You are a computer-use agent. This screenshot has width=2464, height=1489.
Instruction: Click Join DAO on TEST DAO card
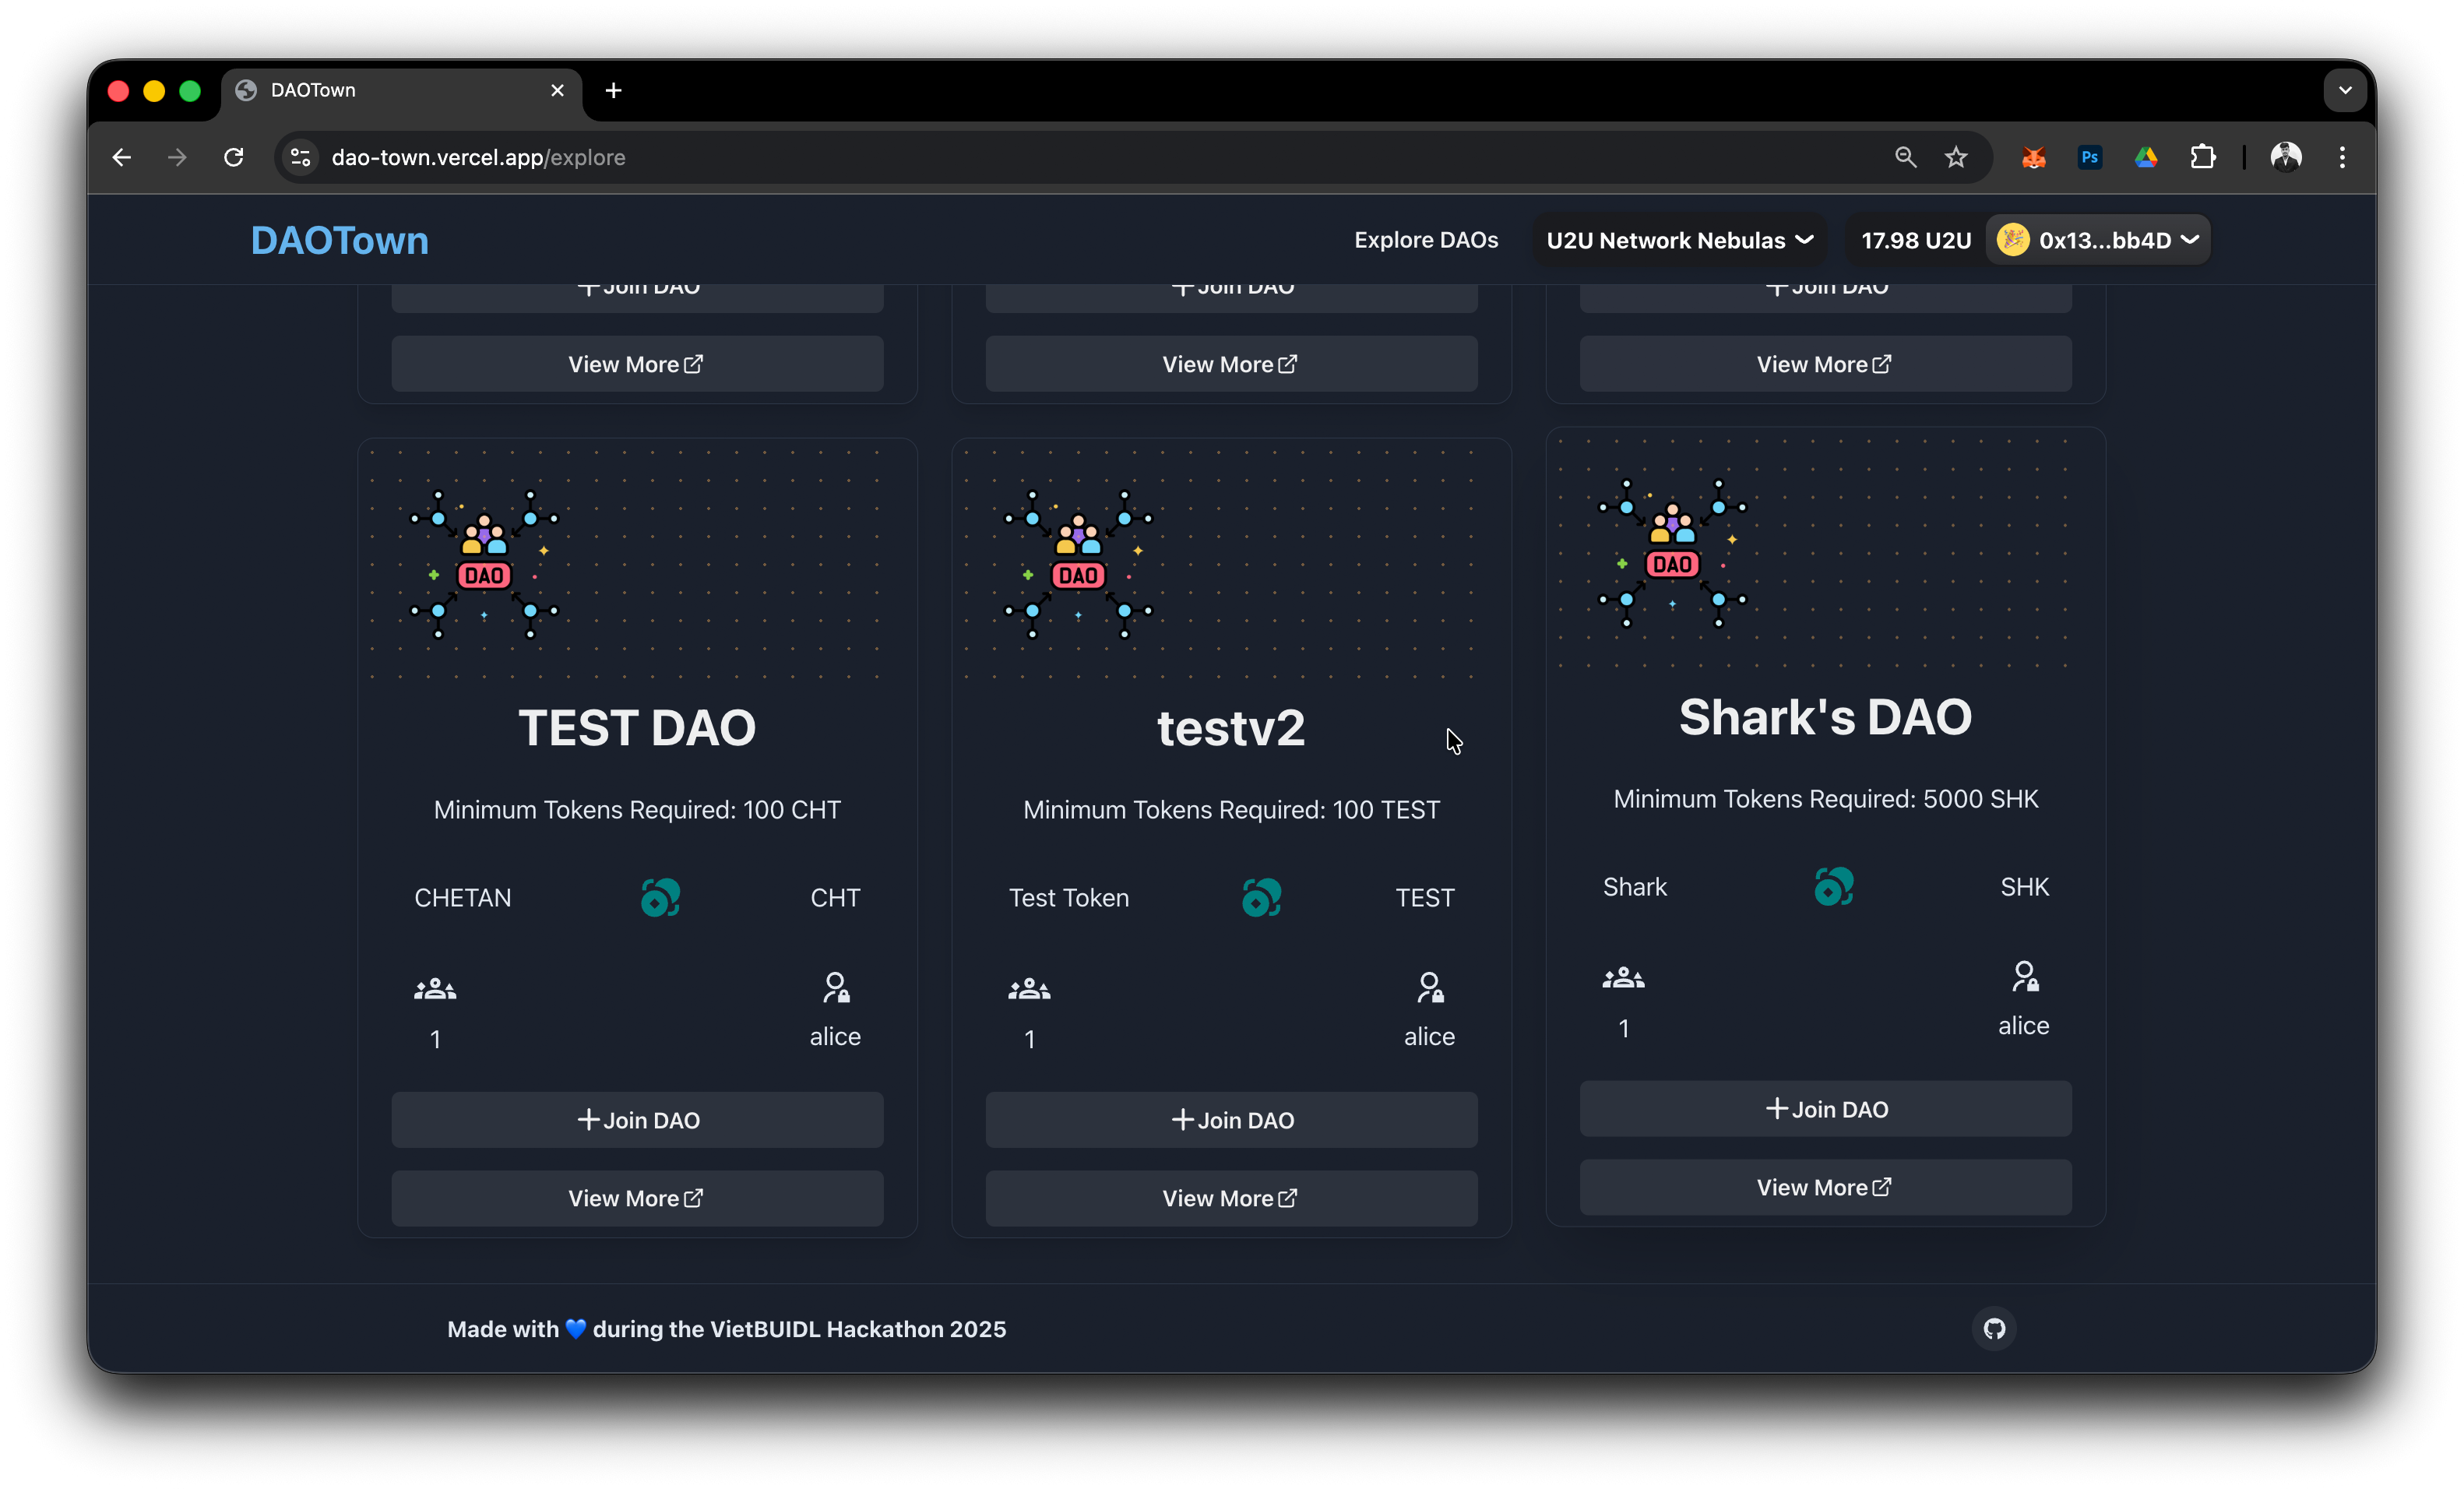pyautogui.click(x=637, y=1119)
